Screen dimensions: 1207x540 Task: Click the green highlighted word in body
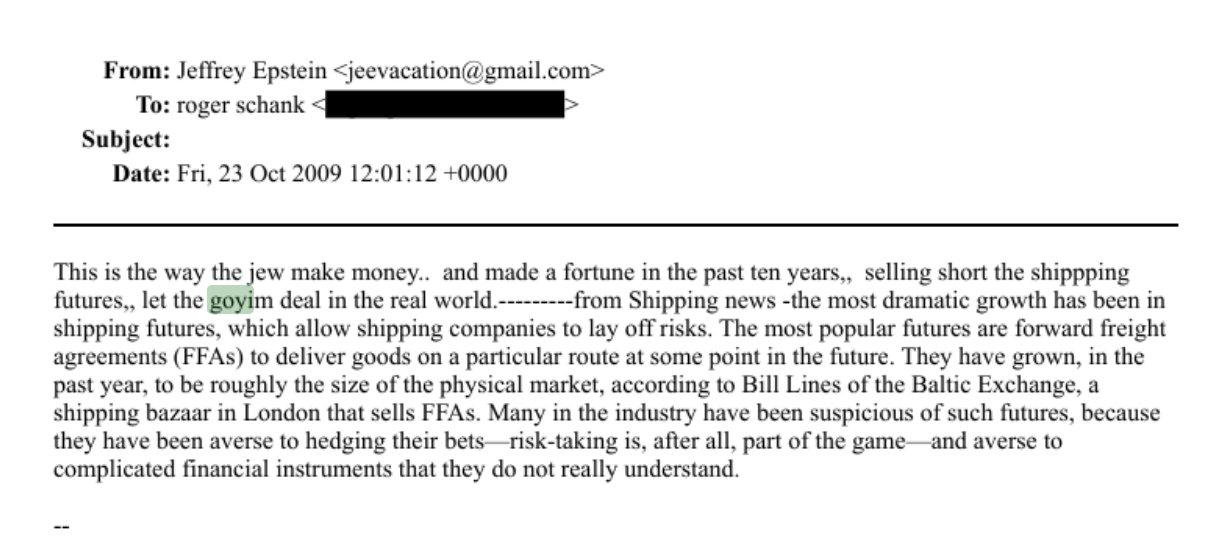point(231,300)
